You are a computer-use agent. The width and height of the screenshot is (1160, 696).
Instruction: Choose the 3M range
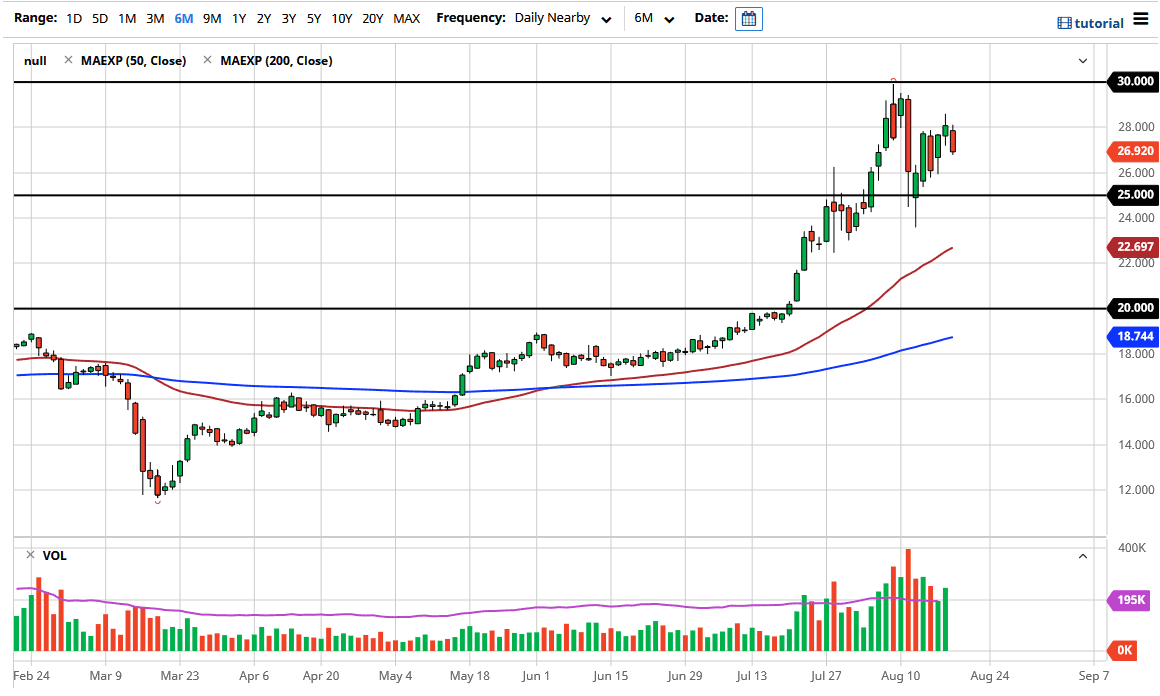(155, 19)
